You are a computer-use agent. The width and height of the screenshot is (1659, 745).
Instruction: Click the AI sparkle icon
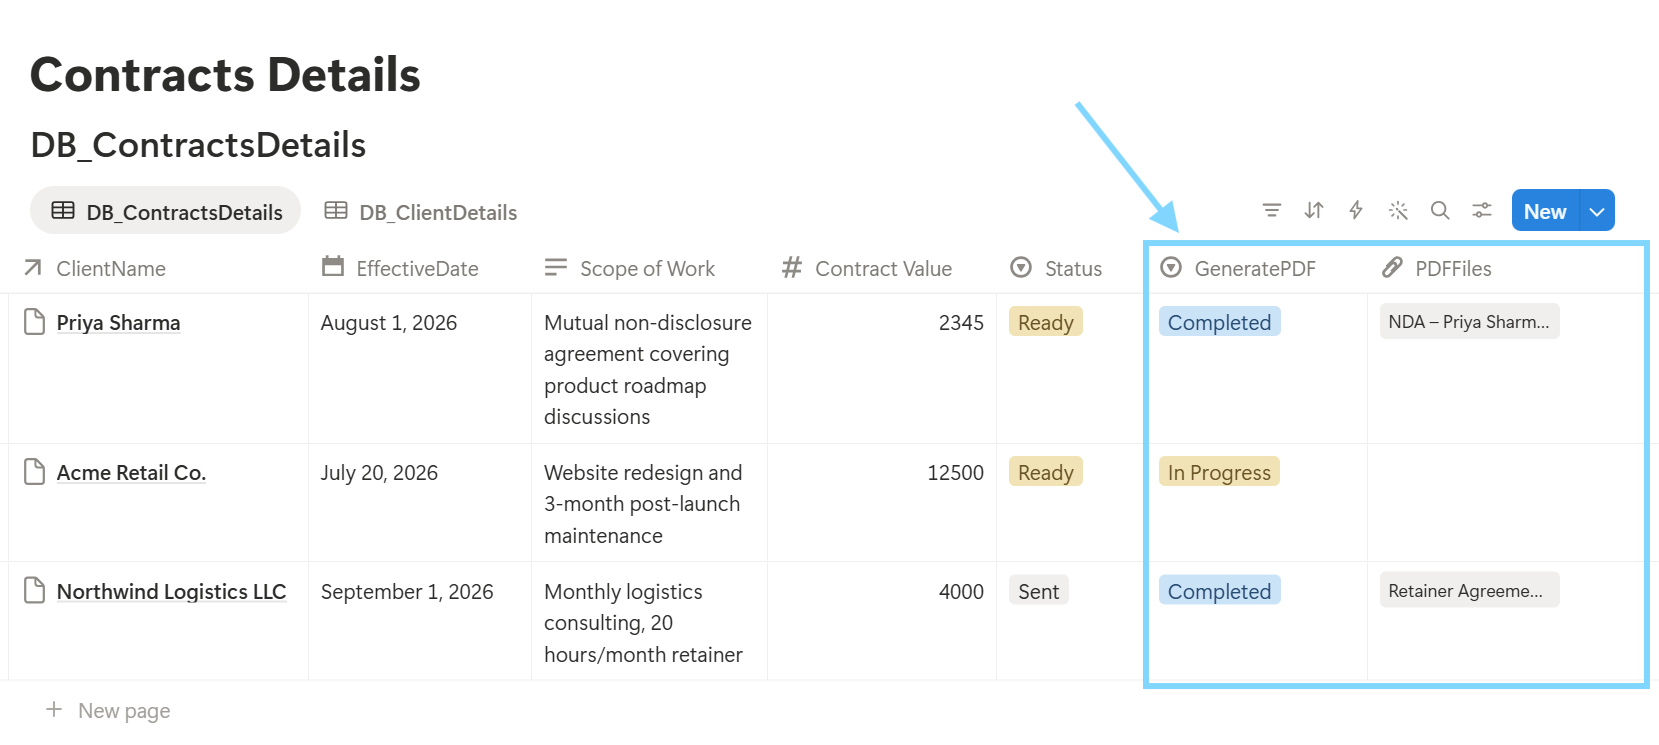tap(1398, 210)
